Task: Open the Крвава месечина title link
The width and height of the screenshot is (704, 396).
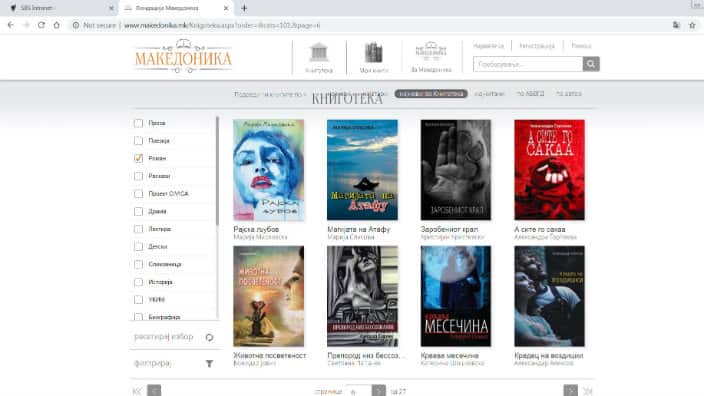Action: tap(449, 355)
